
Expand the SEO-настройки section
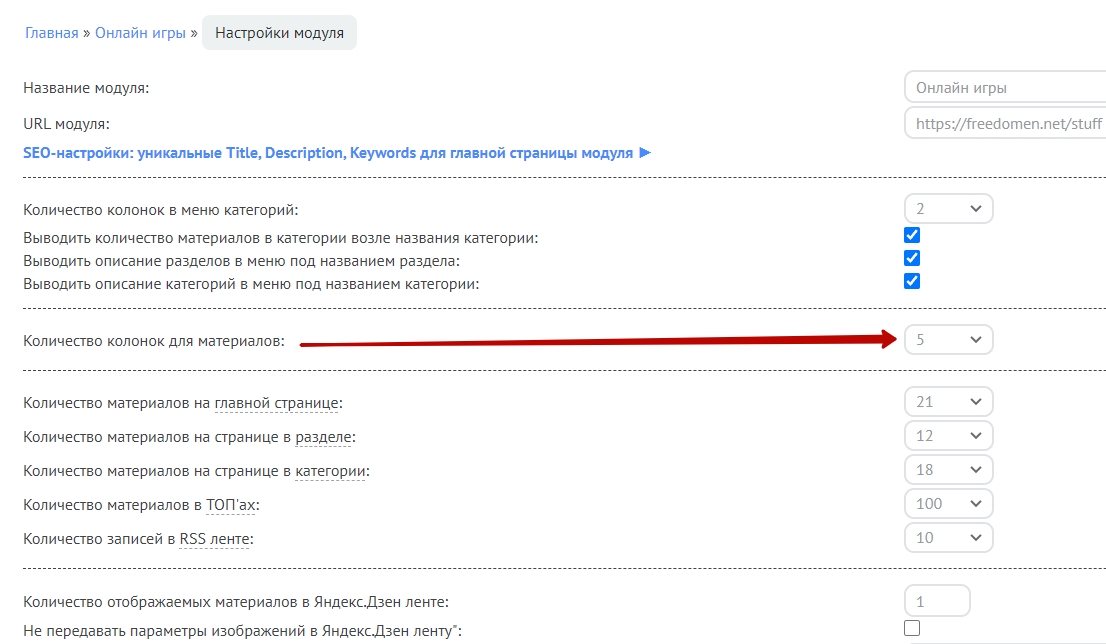coord(337,153)
